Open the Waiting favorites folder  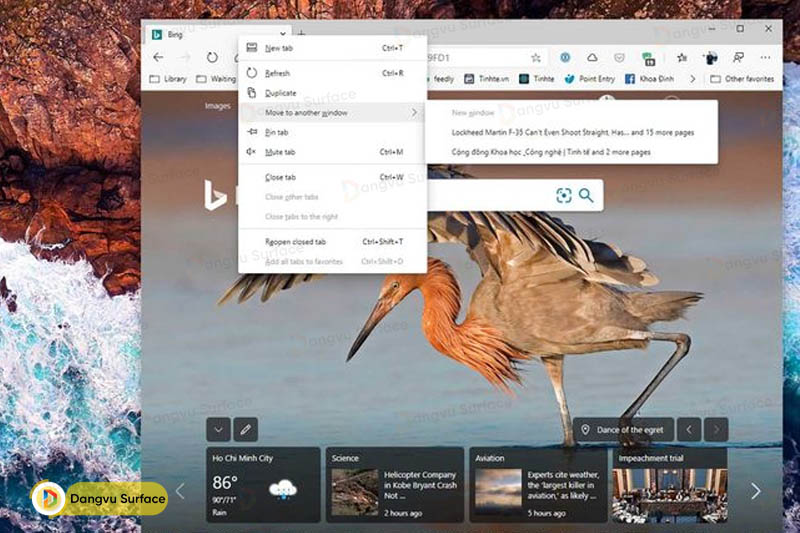click(x=216, y=79)
